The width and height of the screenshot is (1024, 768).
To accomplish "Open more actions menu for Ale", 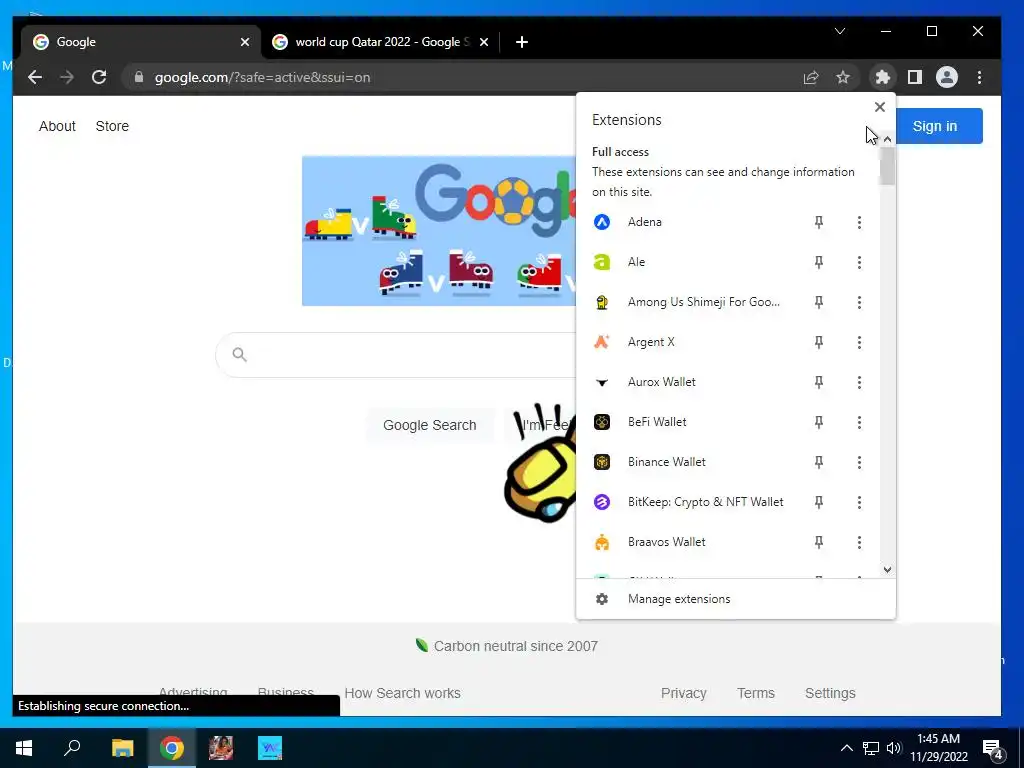I will (x=859, y=262).
